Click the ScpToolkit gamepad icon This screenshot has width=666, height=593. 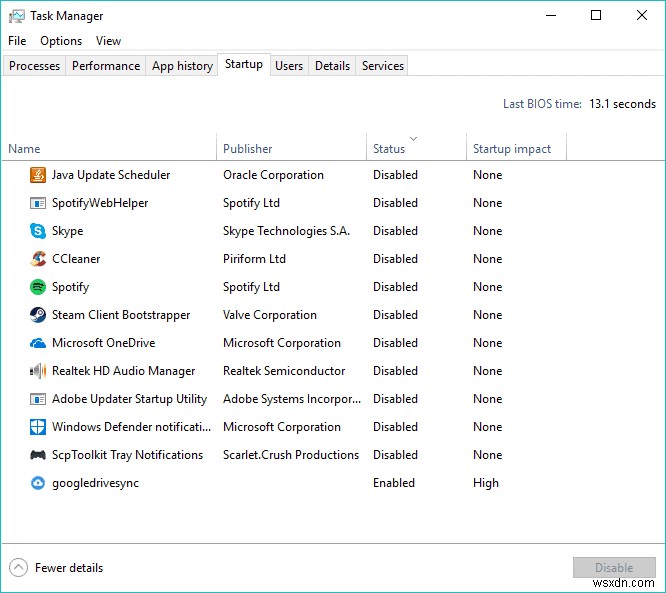38,455
